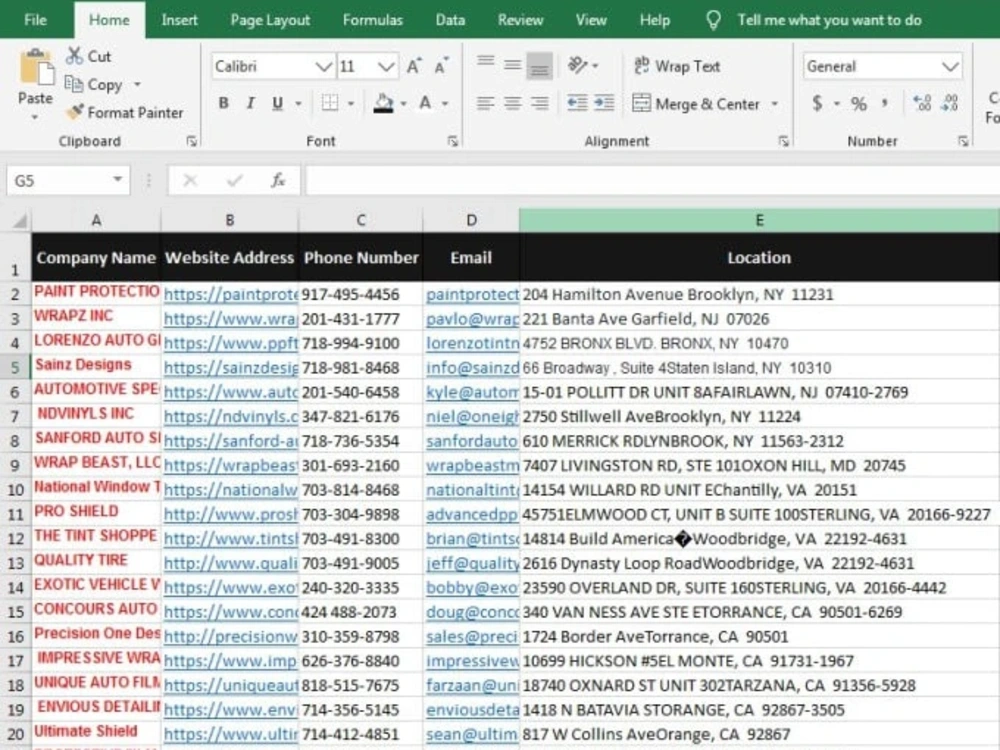Select Top Align icon
The height and width of the screenshot is (750, 1000).
click(485, 64)
